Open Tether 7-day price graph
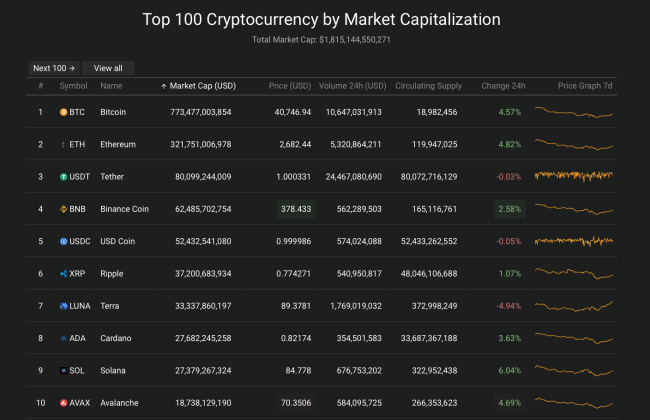This screenshot has width=650, height=420. point(574,176)
